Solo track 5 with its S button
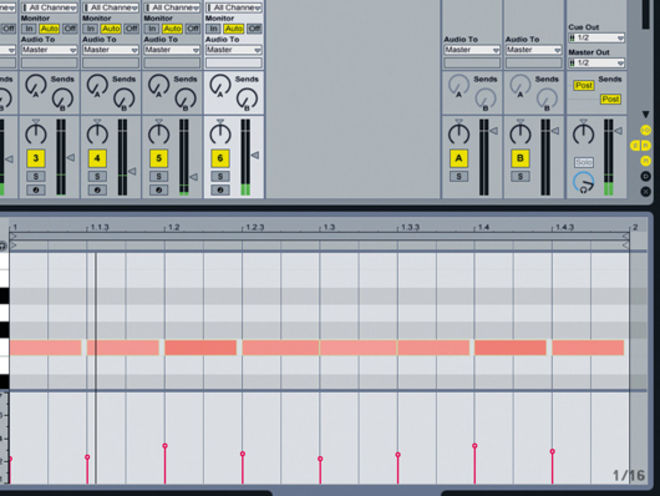This screenshot has height=496, width=660. pos(159,176)
